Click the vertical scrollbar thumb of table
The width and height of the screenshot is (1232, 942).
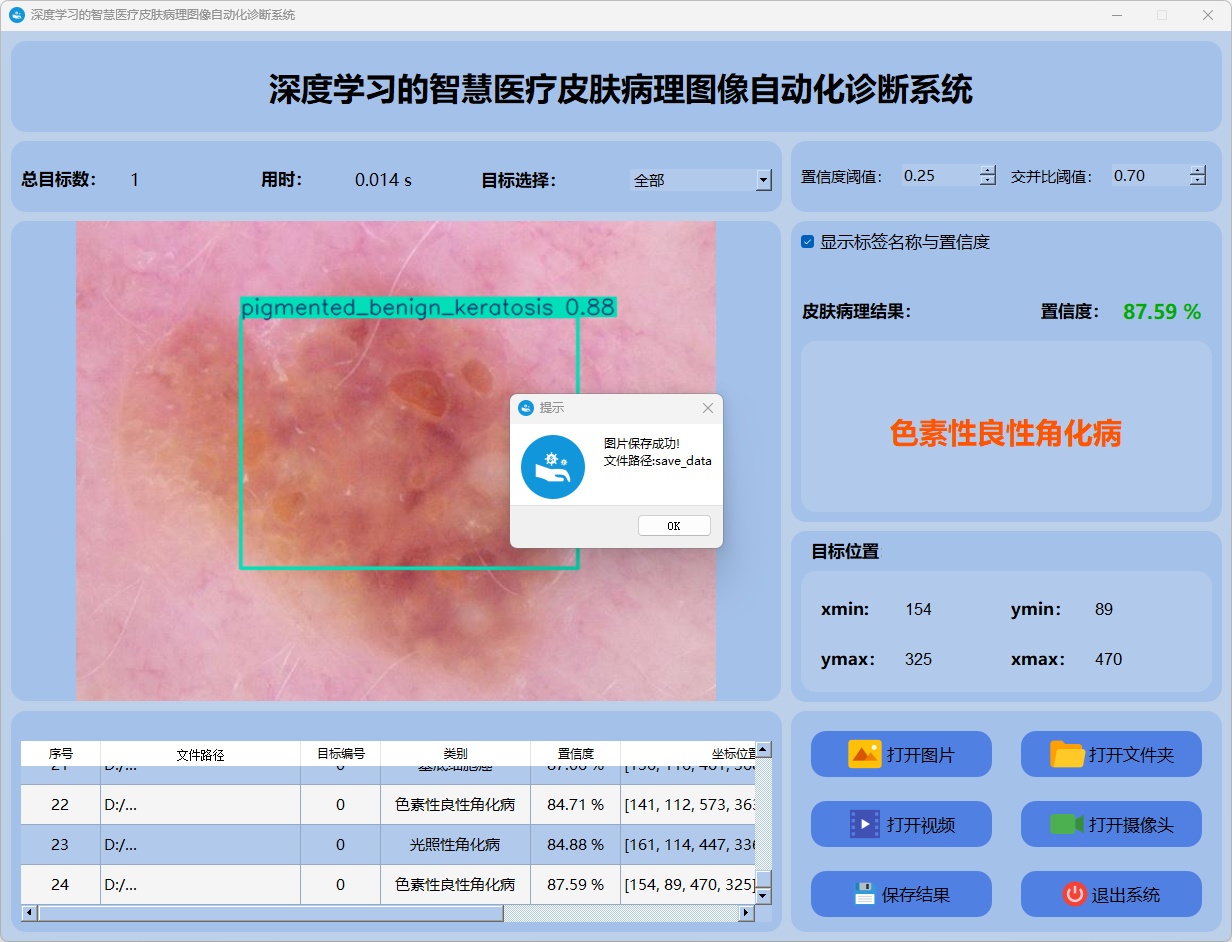pos(764,880)
